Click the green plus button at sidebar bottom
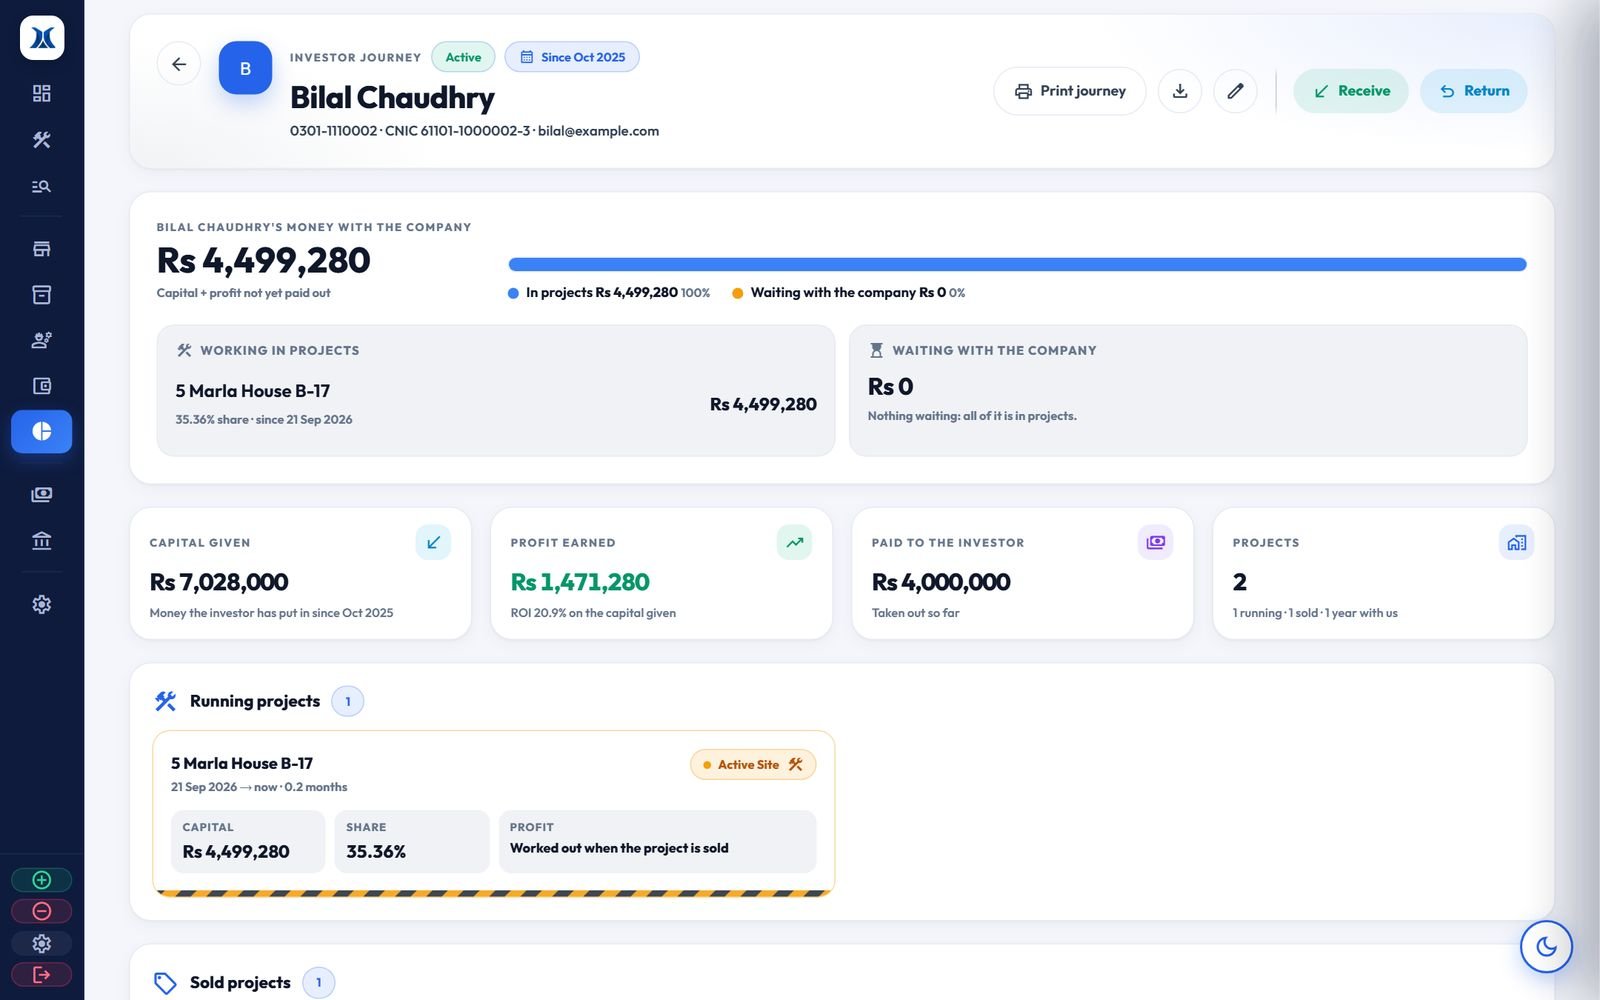 click(42, 880)
